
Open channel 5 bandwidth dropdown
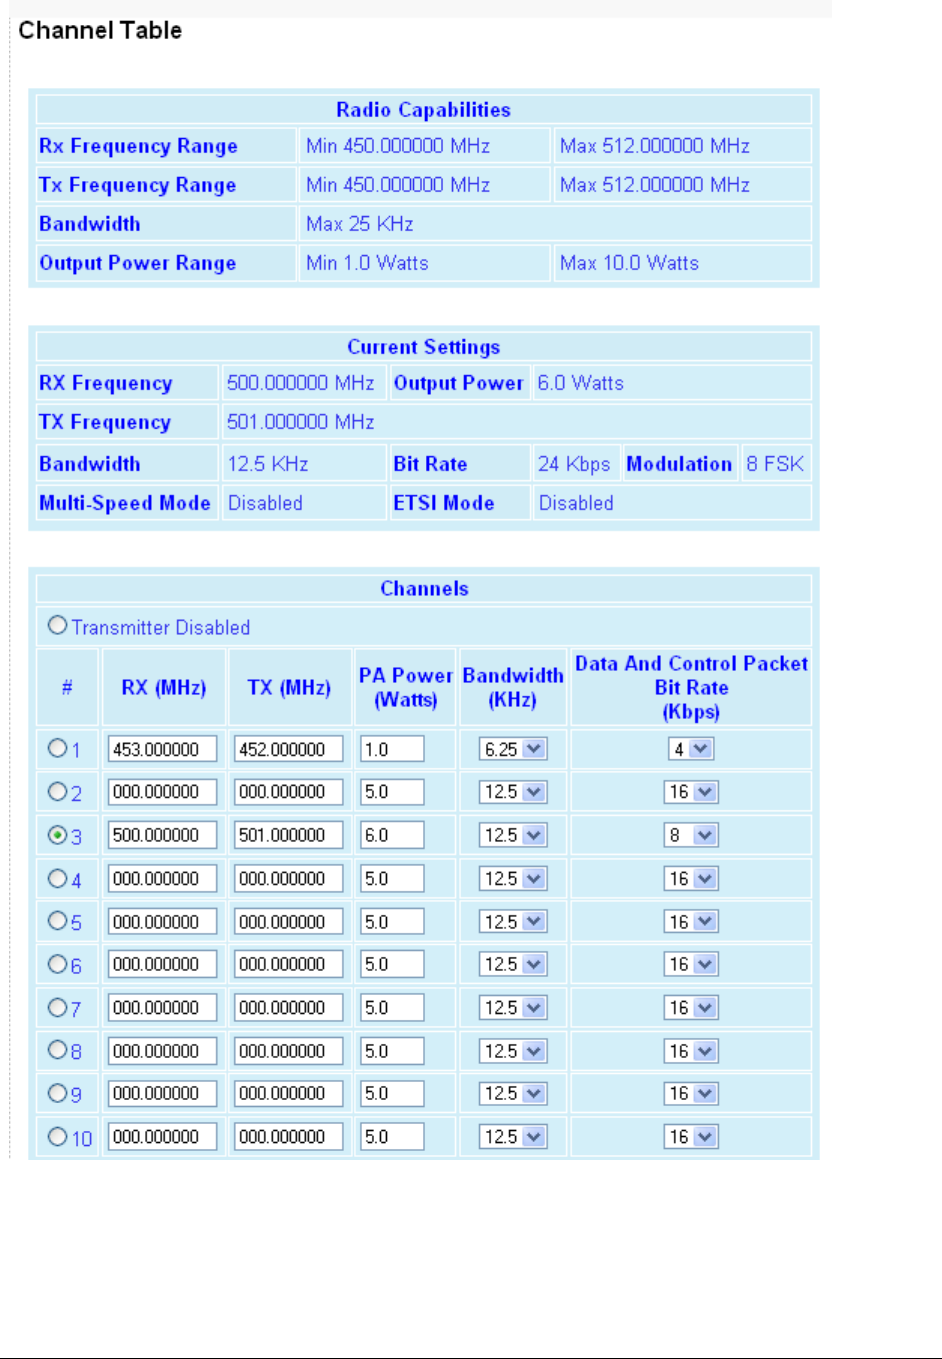pos(513,922)
